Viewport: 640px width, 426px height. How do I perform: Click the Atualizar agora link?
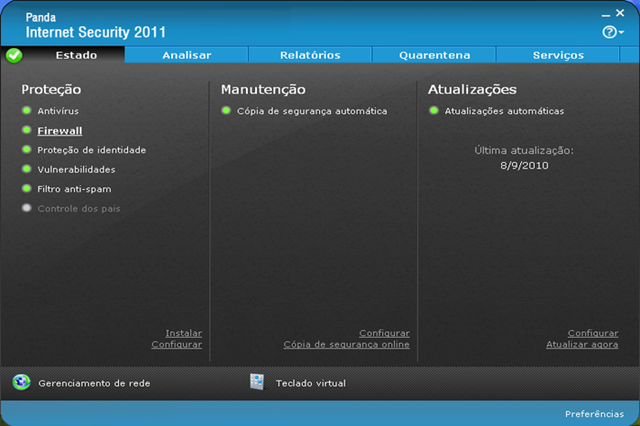click(582, 344)
